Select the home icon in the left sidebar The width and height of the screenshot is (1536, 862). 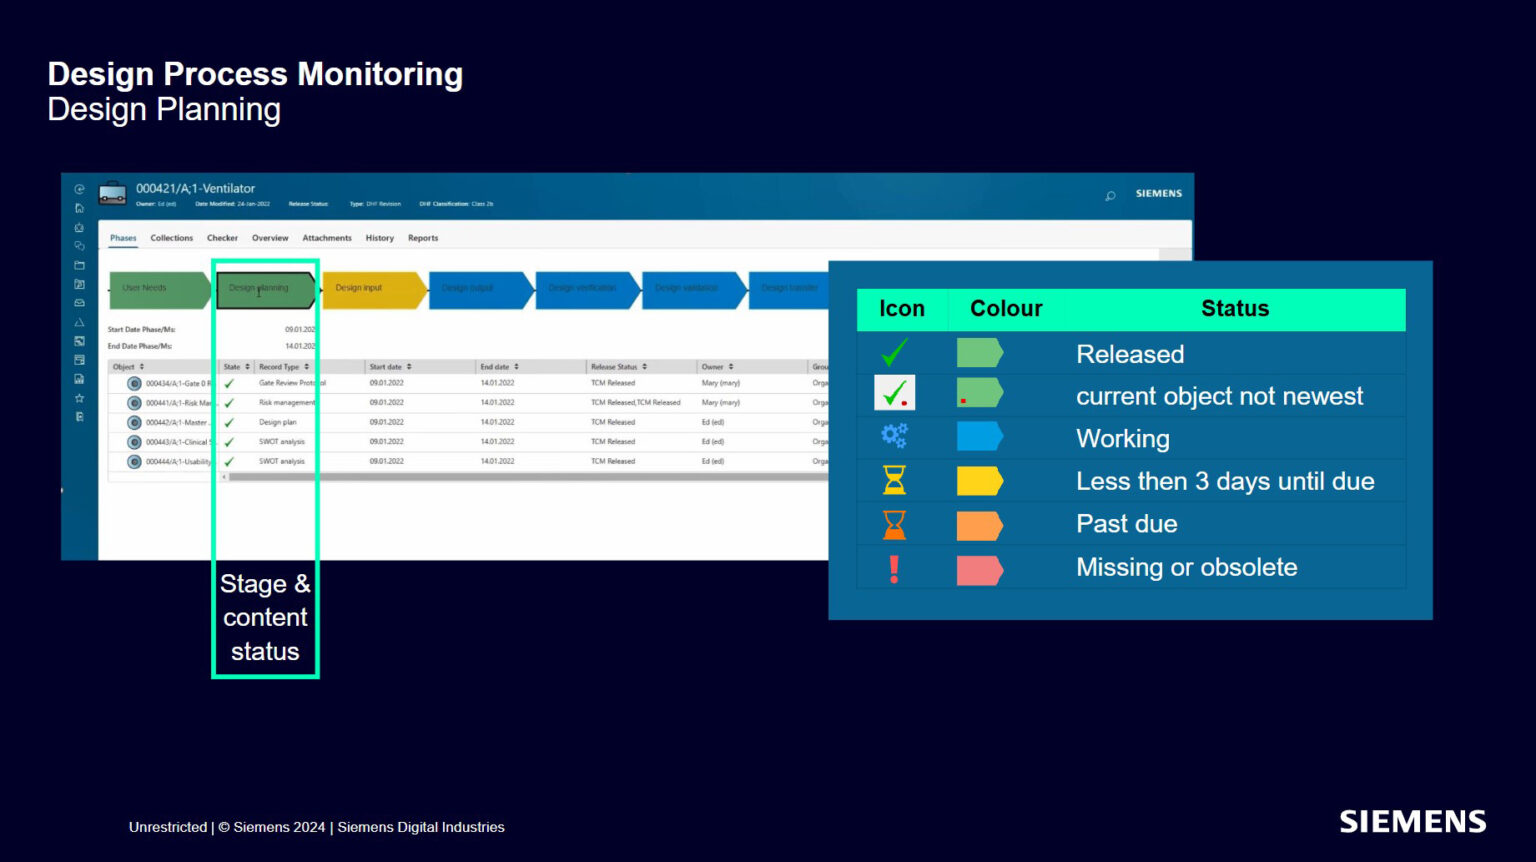coord(79,208)
